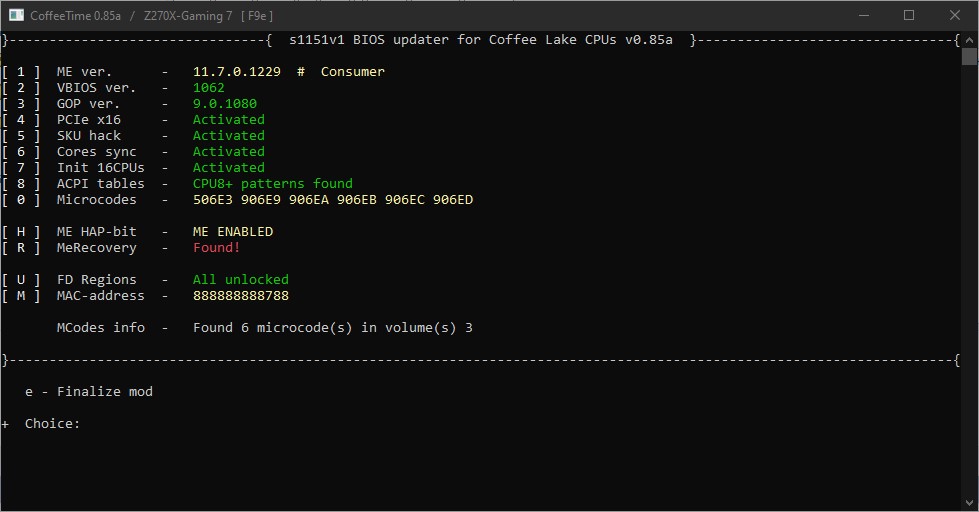Click microcode entry '906ED'
979x512 pixels.
(453, 200)
